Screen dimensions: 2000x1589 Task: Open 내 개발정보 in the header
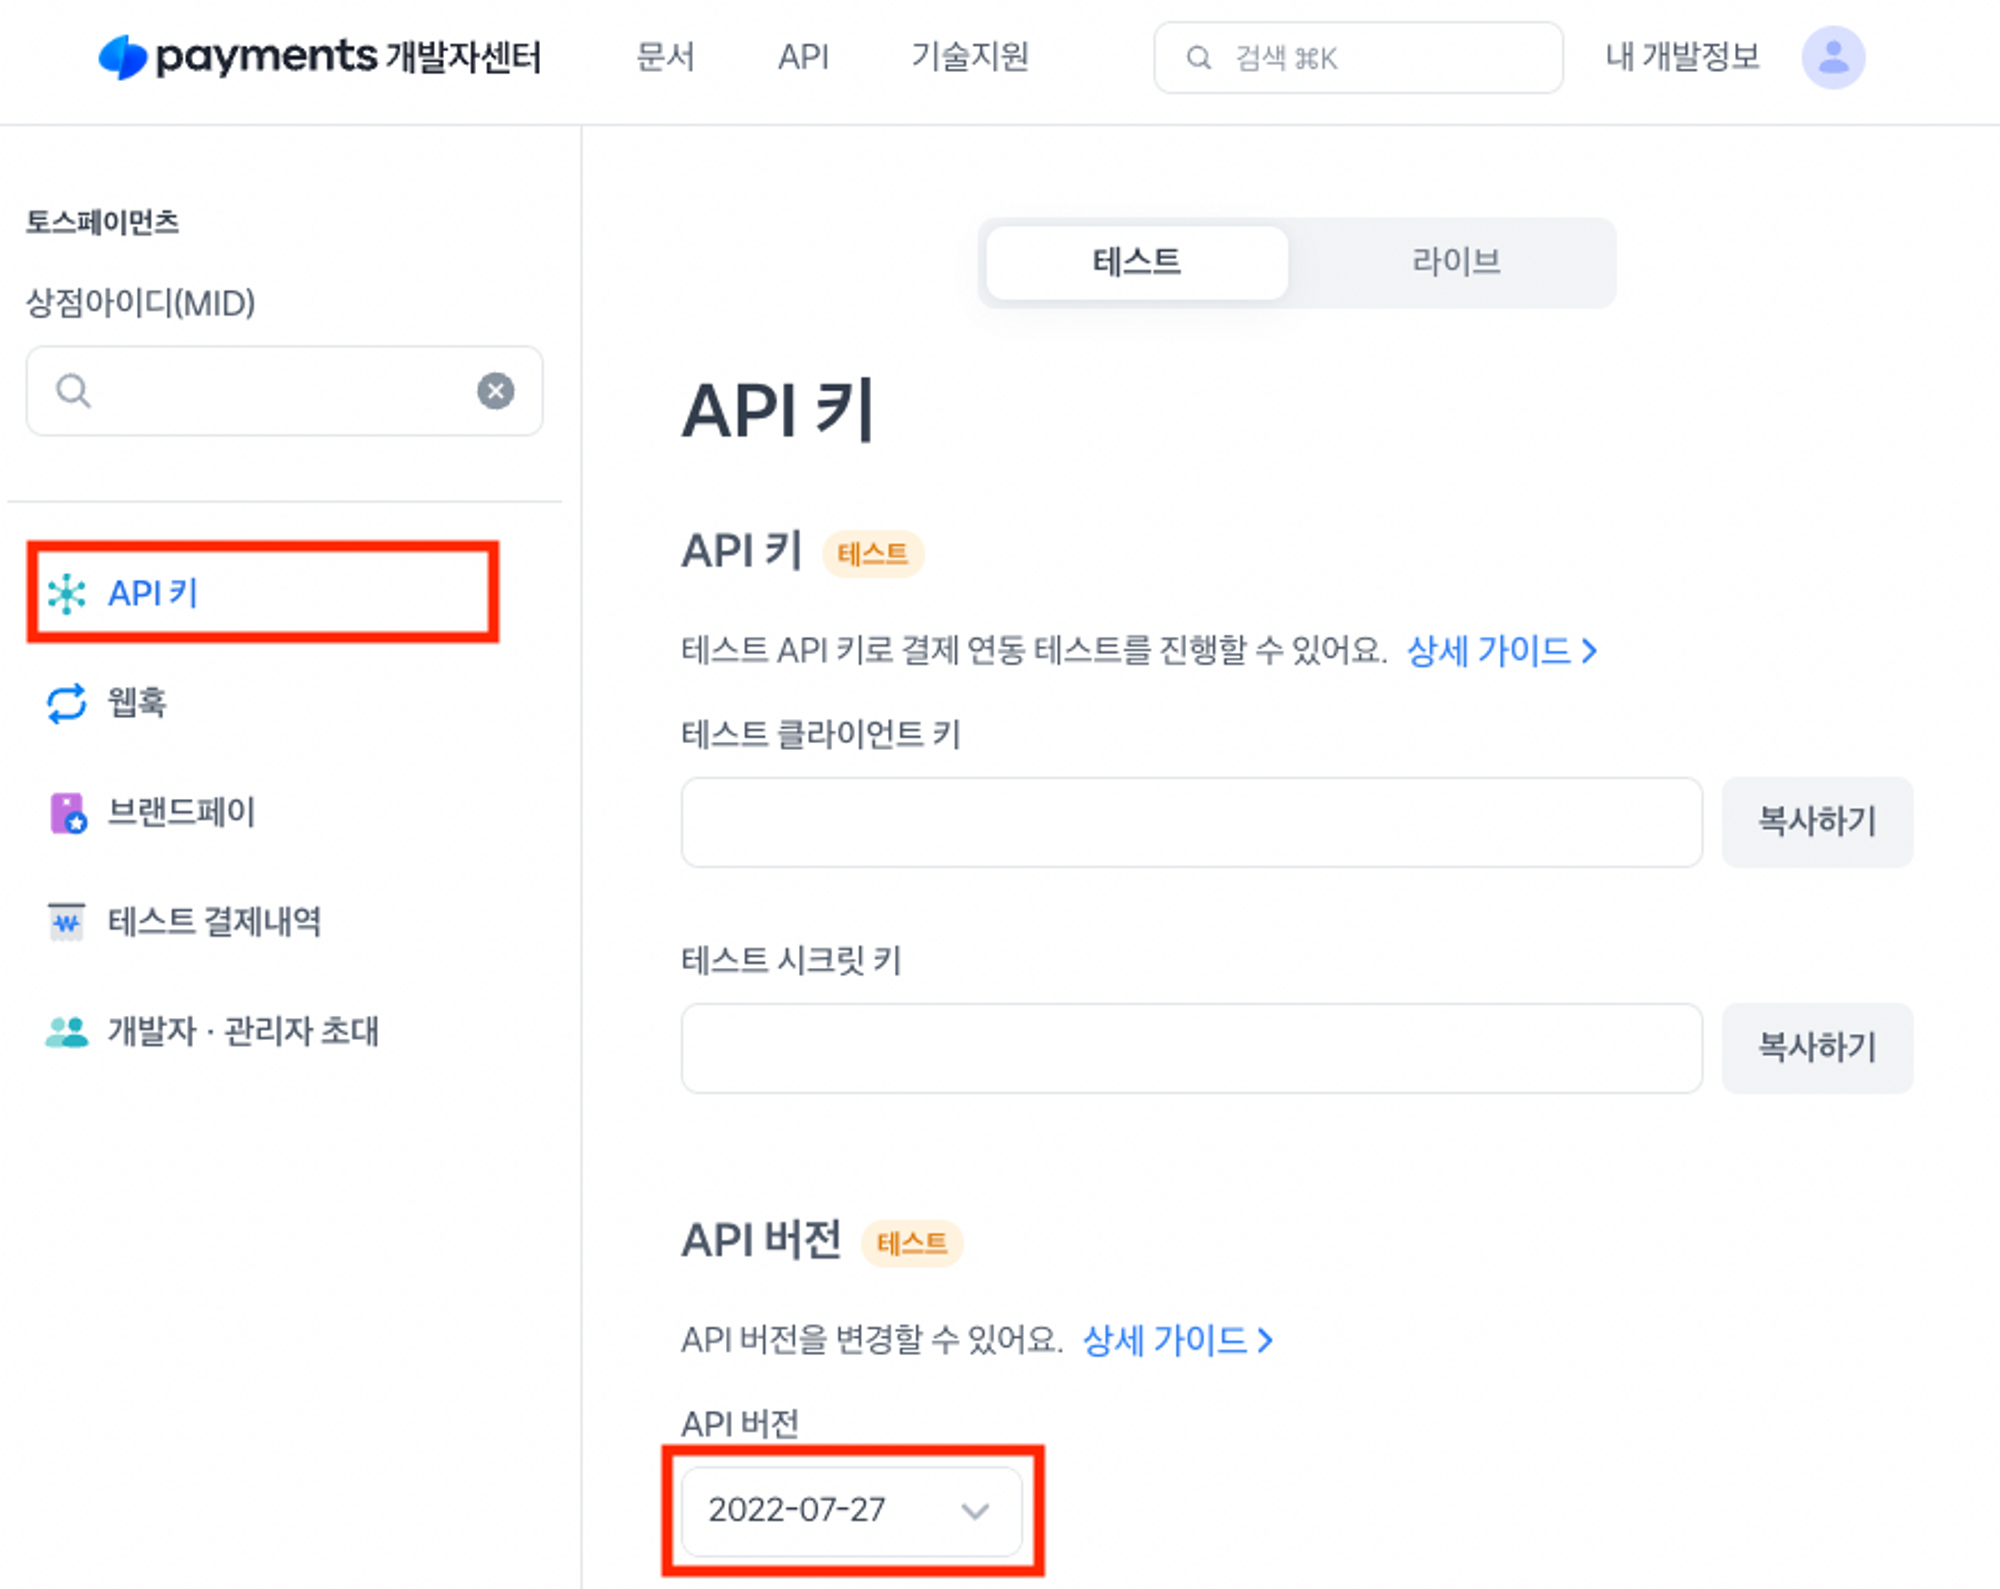tap(1682, 57)
